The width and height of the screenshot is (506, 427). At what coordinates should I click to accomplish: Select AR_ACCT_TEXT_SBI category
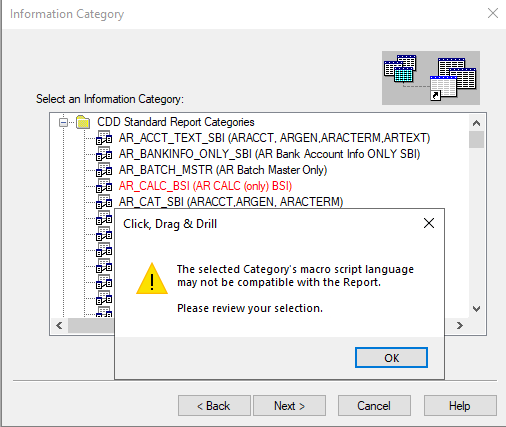click(x=275, y=138)
